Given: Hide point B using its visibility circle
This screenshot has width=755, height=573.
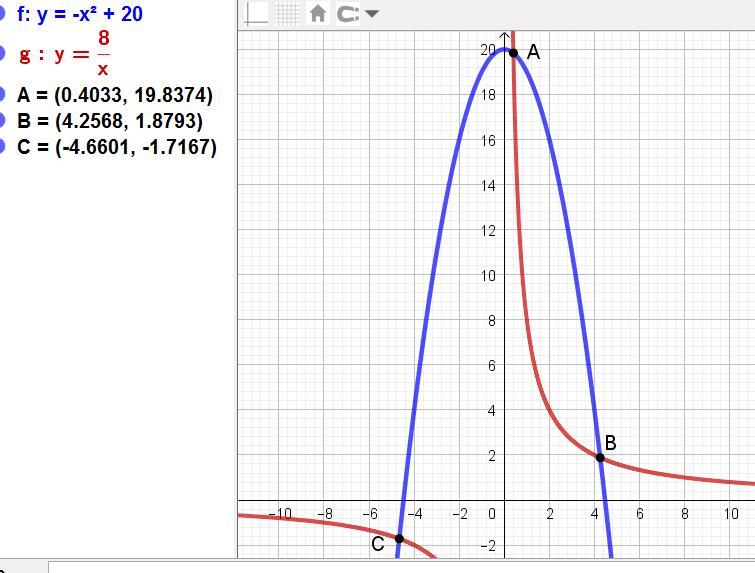Looking at the screenshot, I should tap(3, 121).
